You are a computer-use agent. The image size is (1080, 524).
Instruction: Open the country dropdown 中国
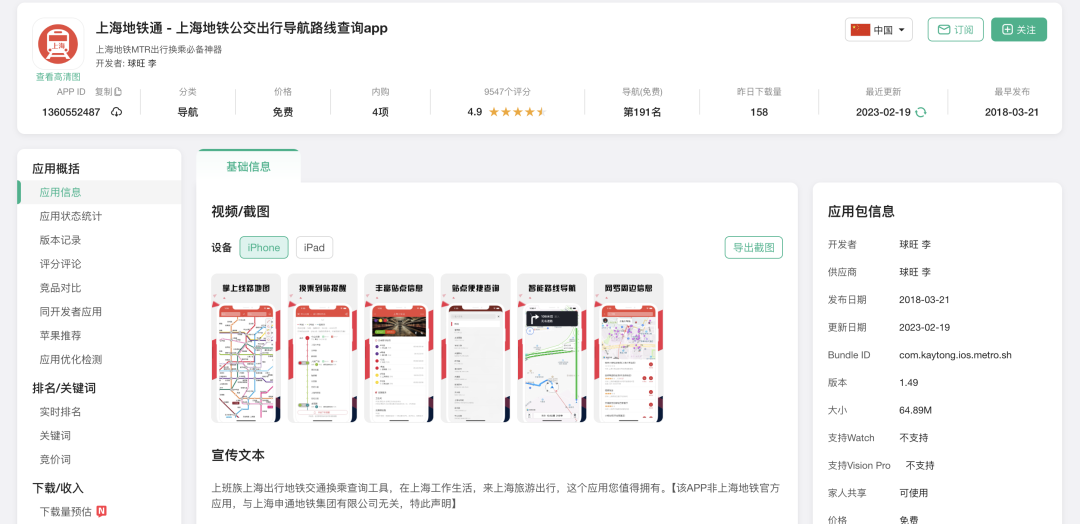click(x=879, y=30)
